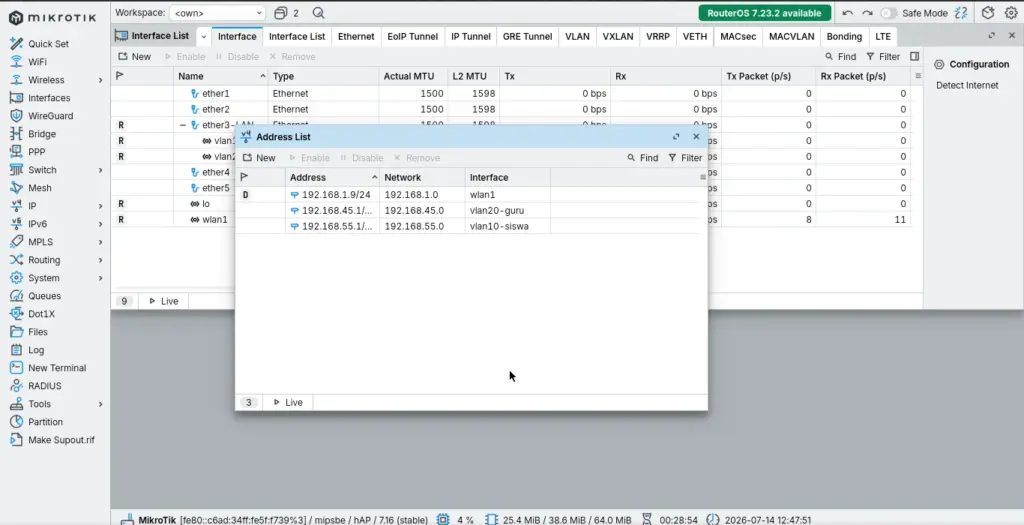This screenshot has height=525, width=1024.
Task: Switch to the VLAN tab
Action: click(x=577, y=37)
